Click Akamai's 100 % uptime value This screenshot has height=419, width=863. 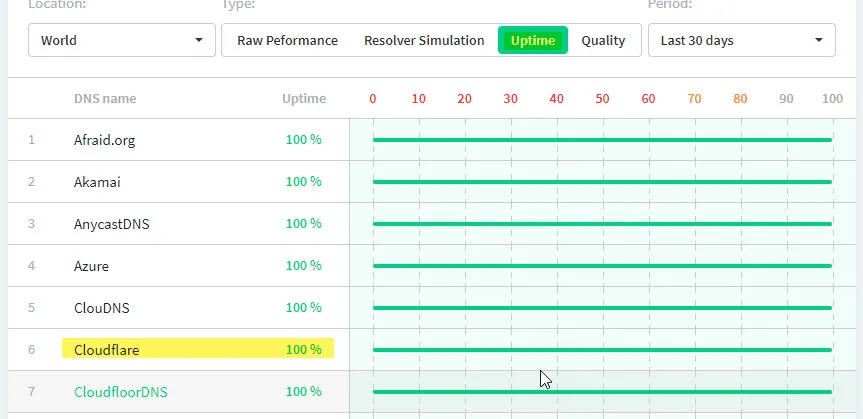(304, 181)
